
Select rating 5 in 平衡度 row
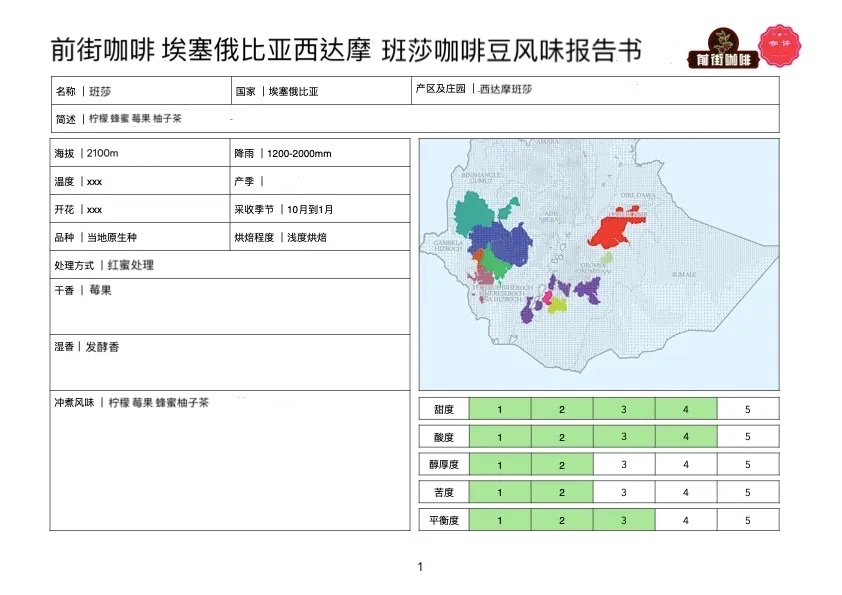[x=748, y=520]
